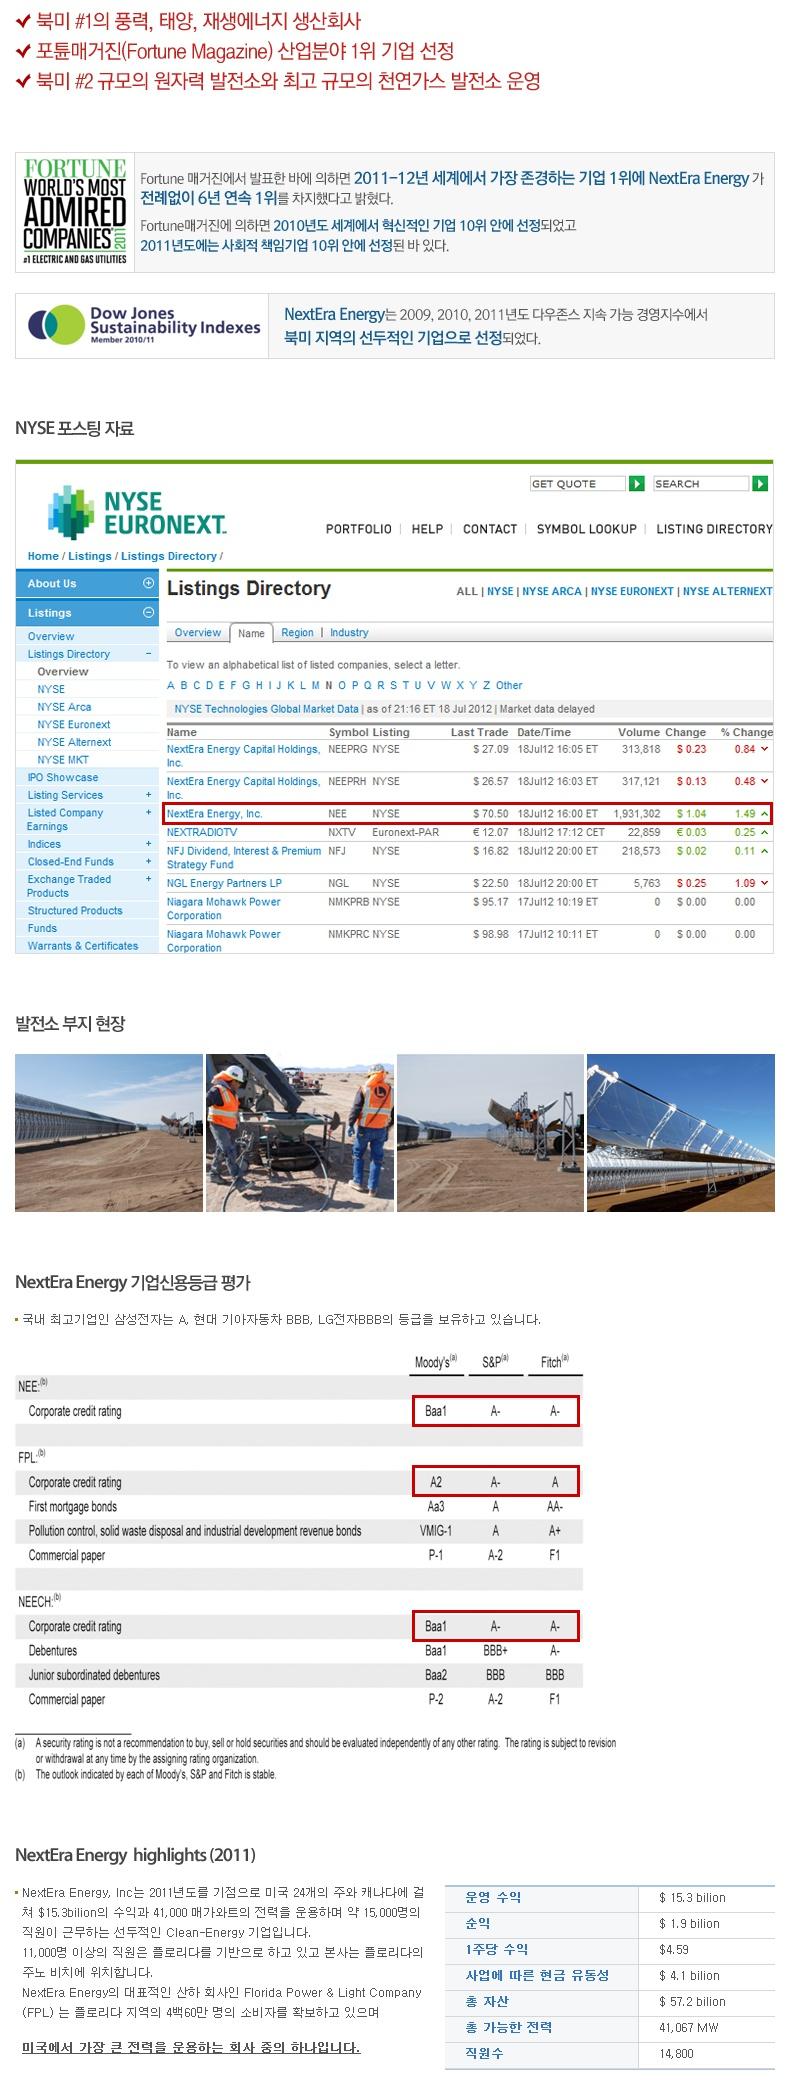
Task: Open NYSE Alternext in the sidebar
Action: [74, 742]
